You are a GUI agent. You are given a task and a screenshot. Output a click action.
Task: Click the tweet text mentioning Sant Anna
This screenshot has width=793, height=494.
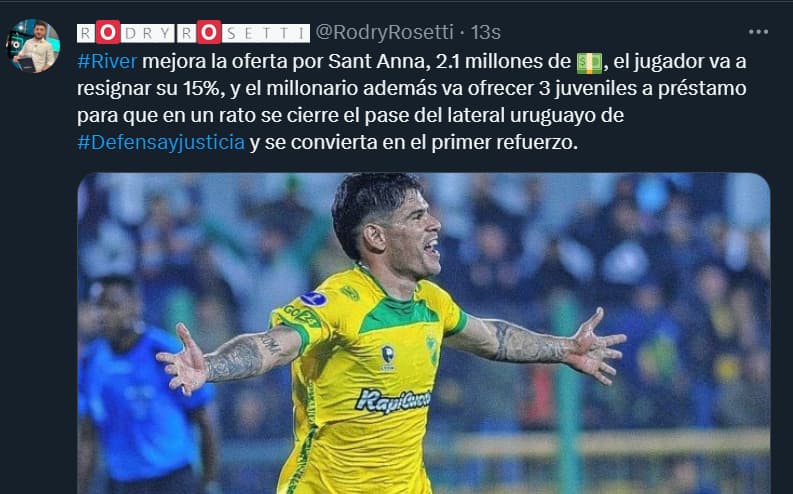pos(412,102)
